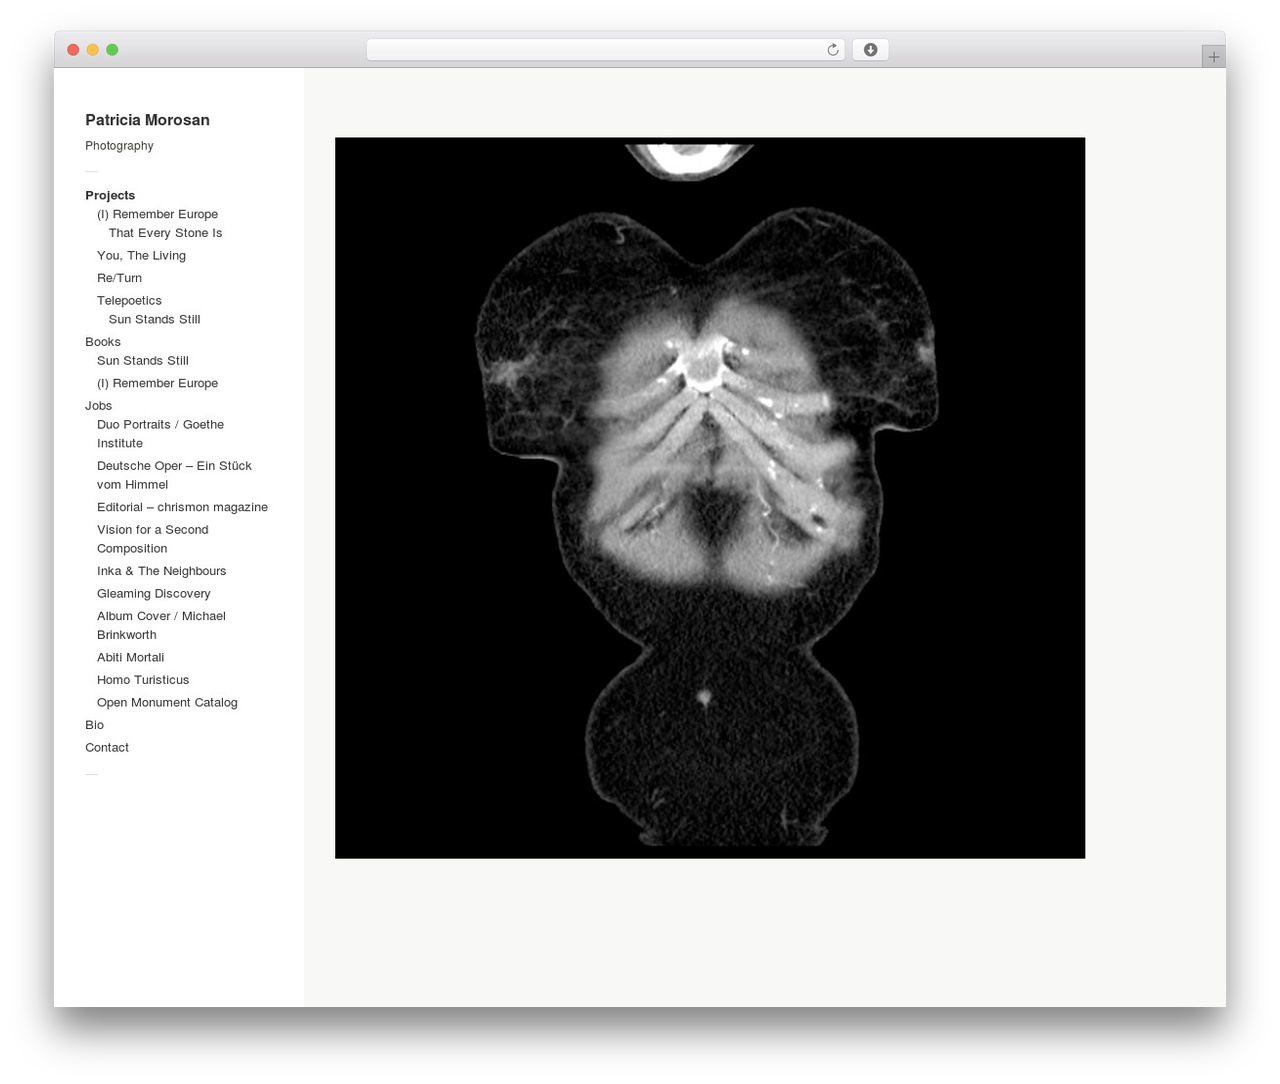This screenshot has width=1280, height=1084.
Task: Open Vision for a Second Composition
Action: 152,539
